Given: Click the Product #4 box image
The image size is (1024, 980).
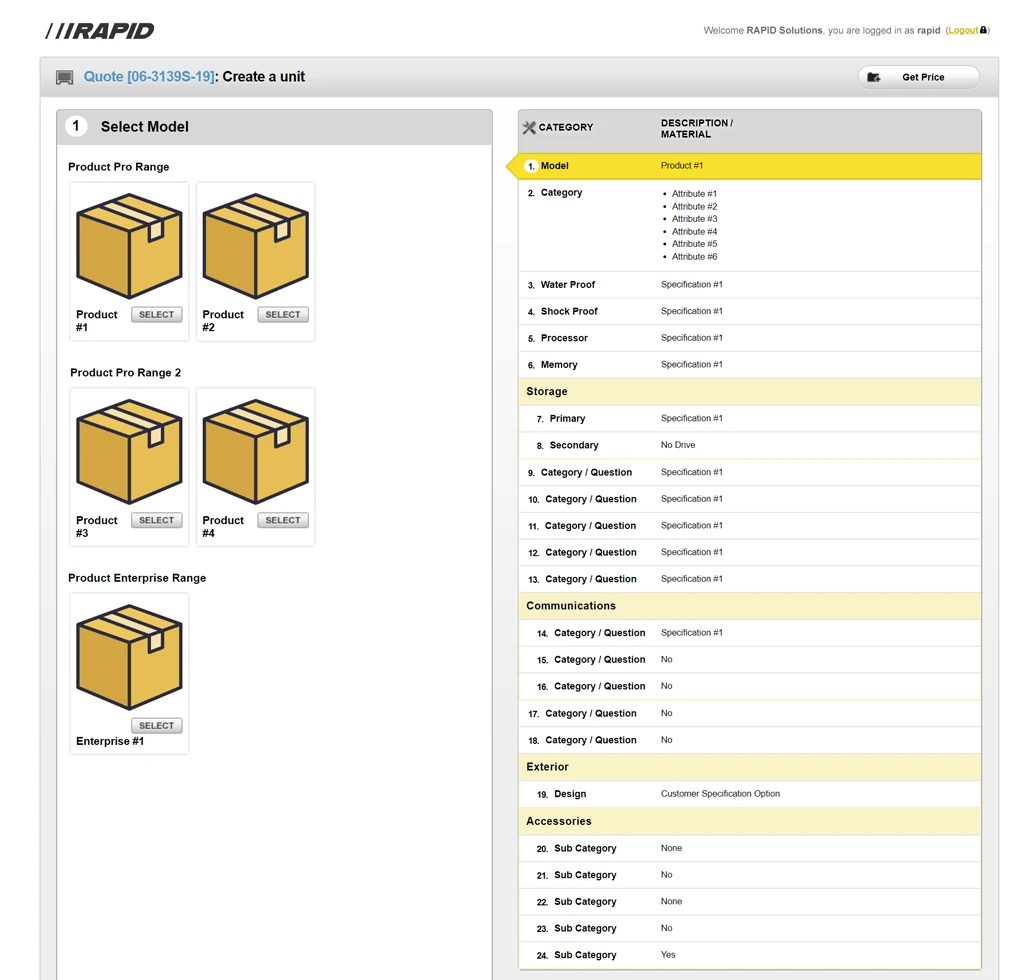Looking at the screenshot, I should pos(255,451).
